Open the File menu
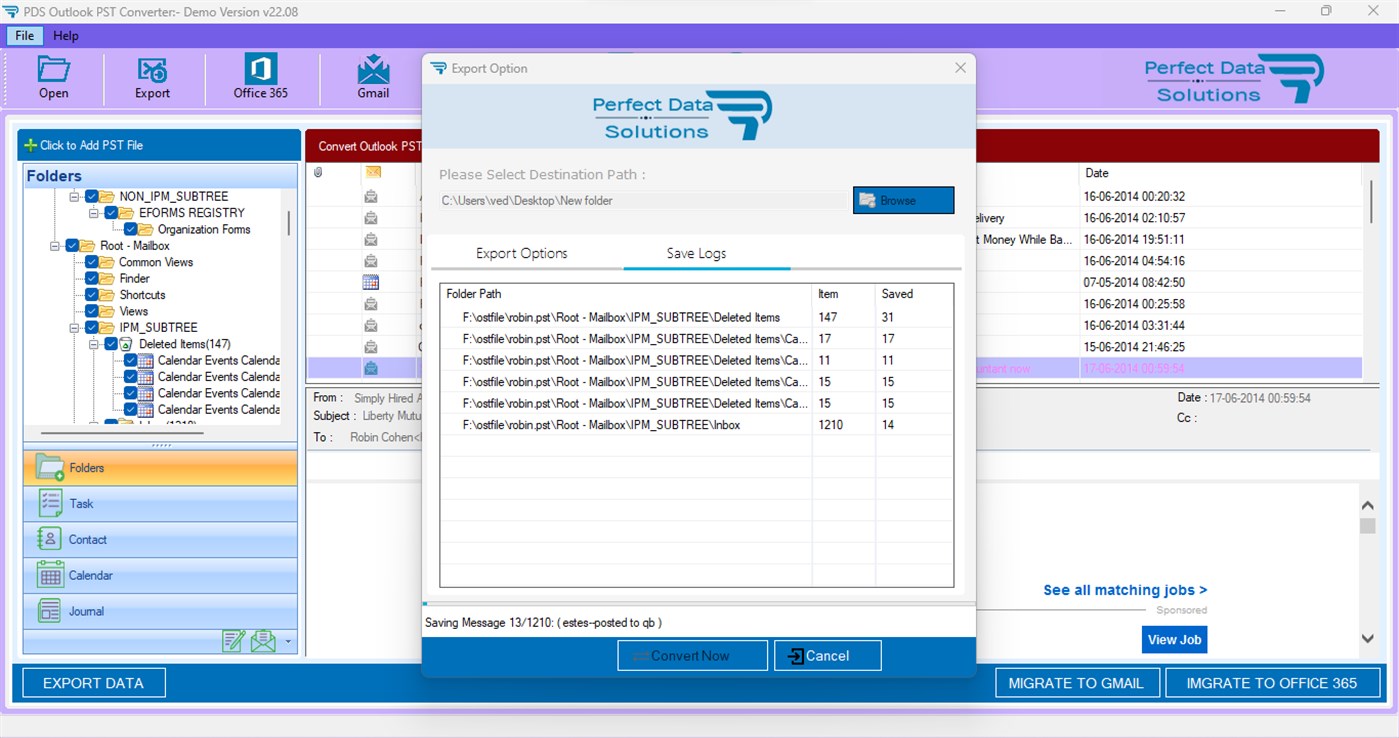 [23, 35]
